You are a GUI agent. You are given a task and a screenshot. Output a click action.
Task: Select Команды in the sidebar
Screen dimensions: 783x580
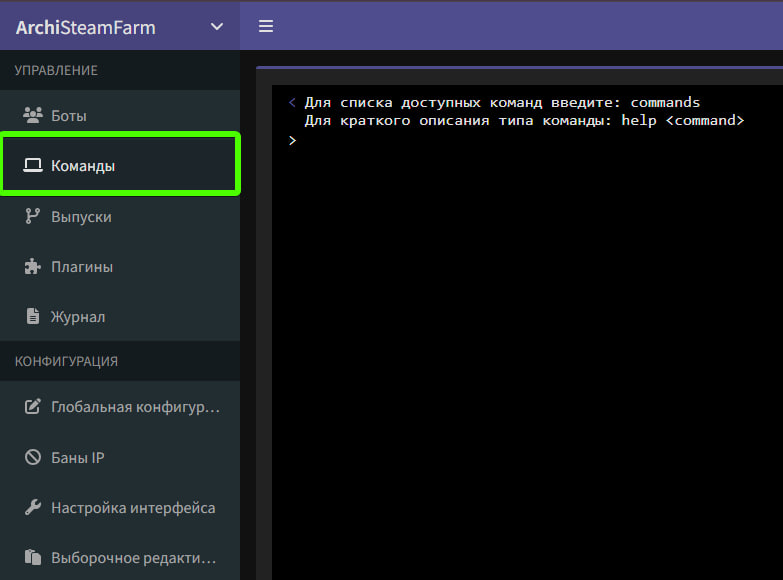(83, 166)
